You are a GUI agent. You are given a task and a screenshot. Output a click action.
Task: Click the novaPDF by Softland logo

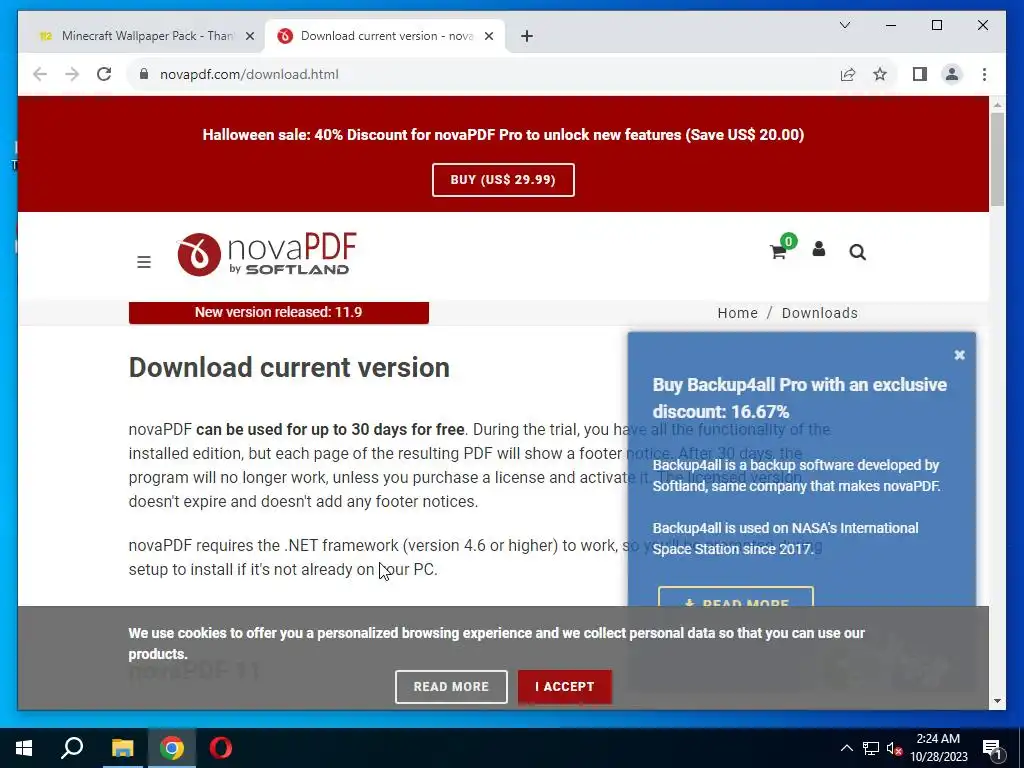click(x=266, y=254)
